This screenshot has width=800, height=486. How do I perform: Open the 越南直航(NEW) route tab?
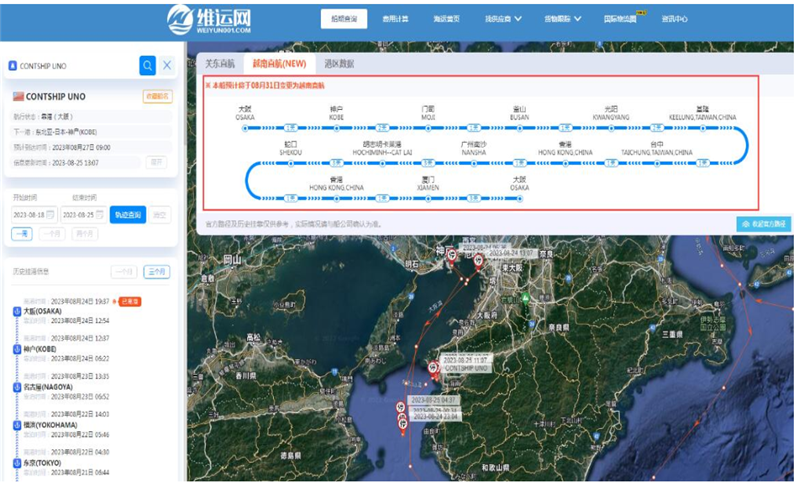280,64
